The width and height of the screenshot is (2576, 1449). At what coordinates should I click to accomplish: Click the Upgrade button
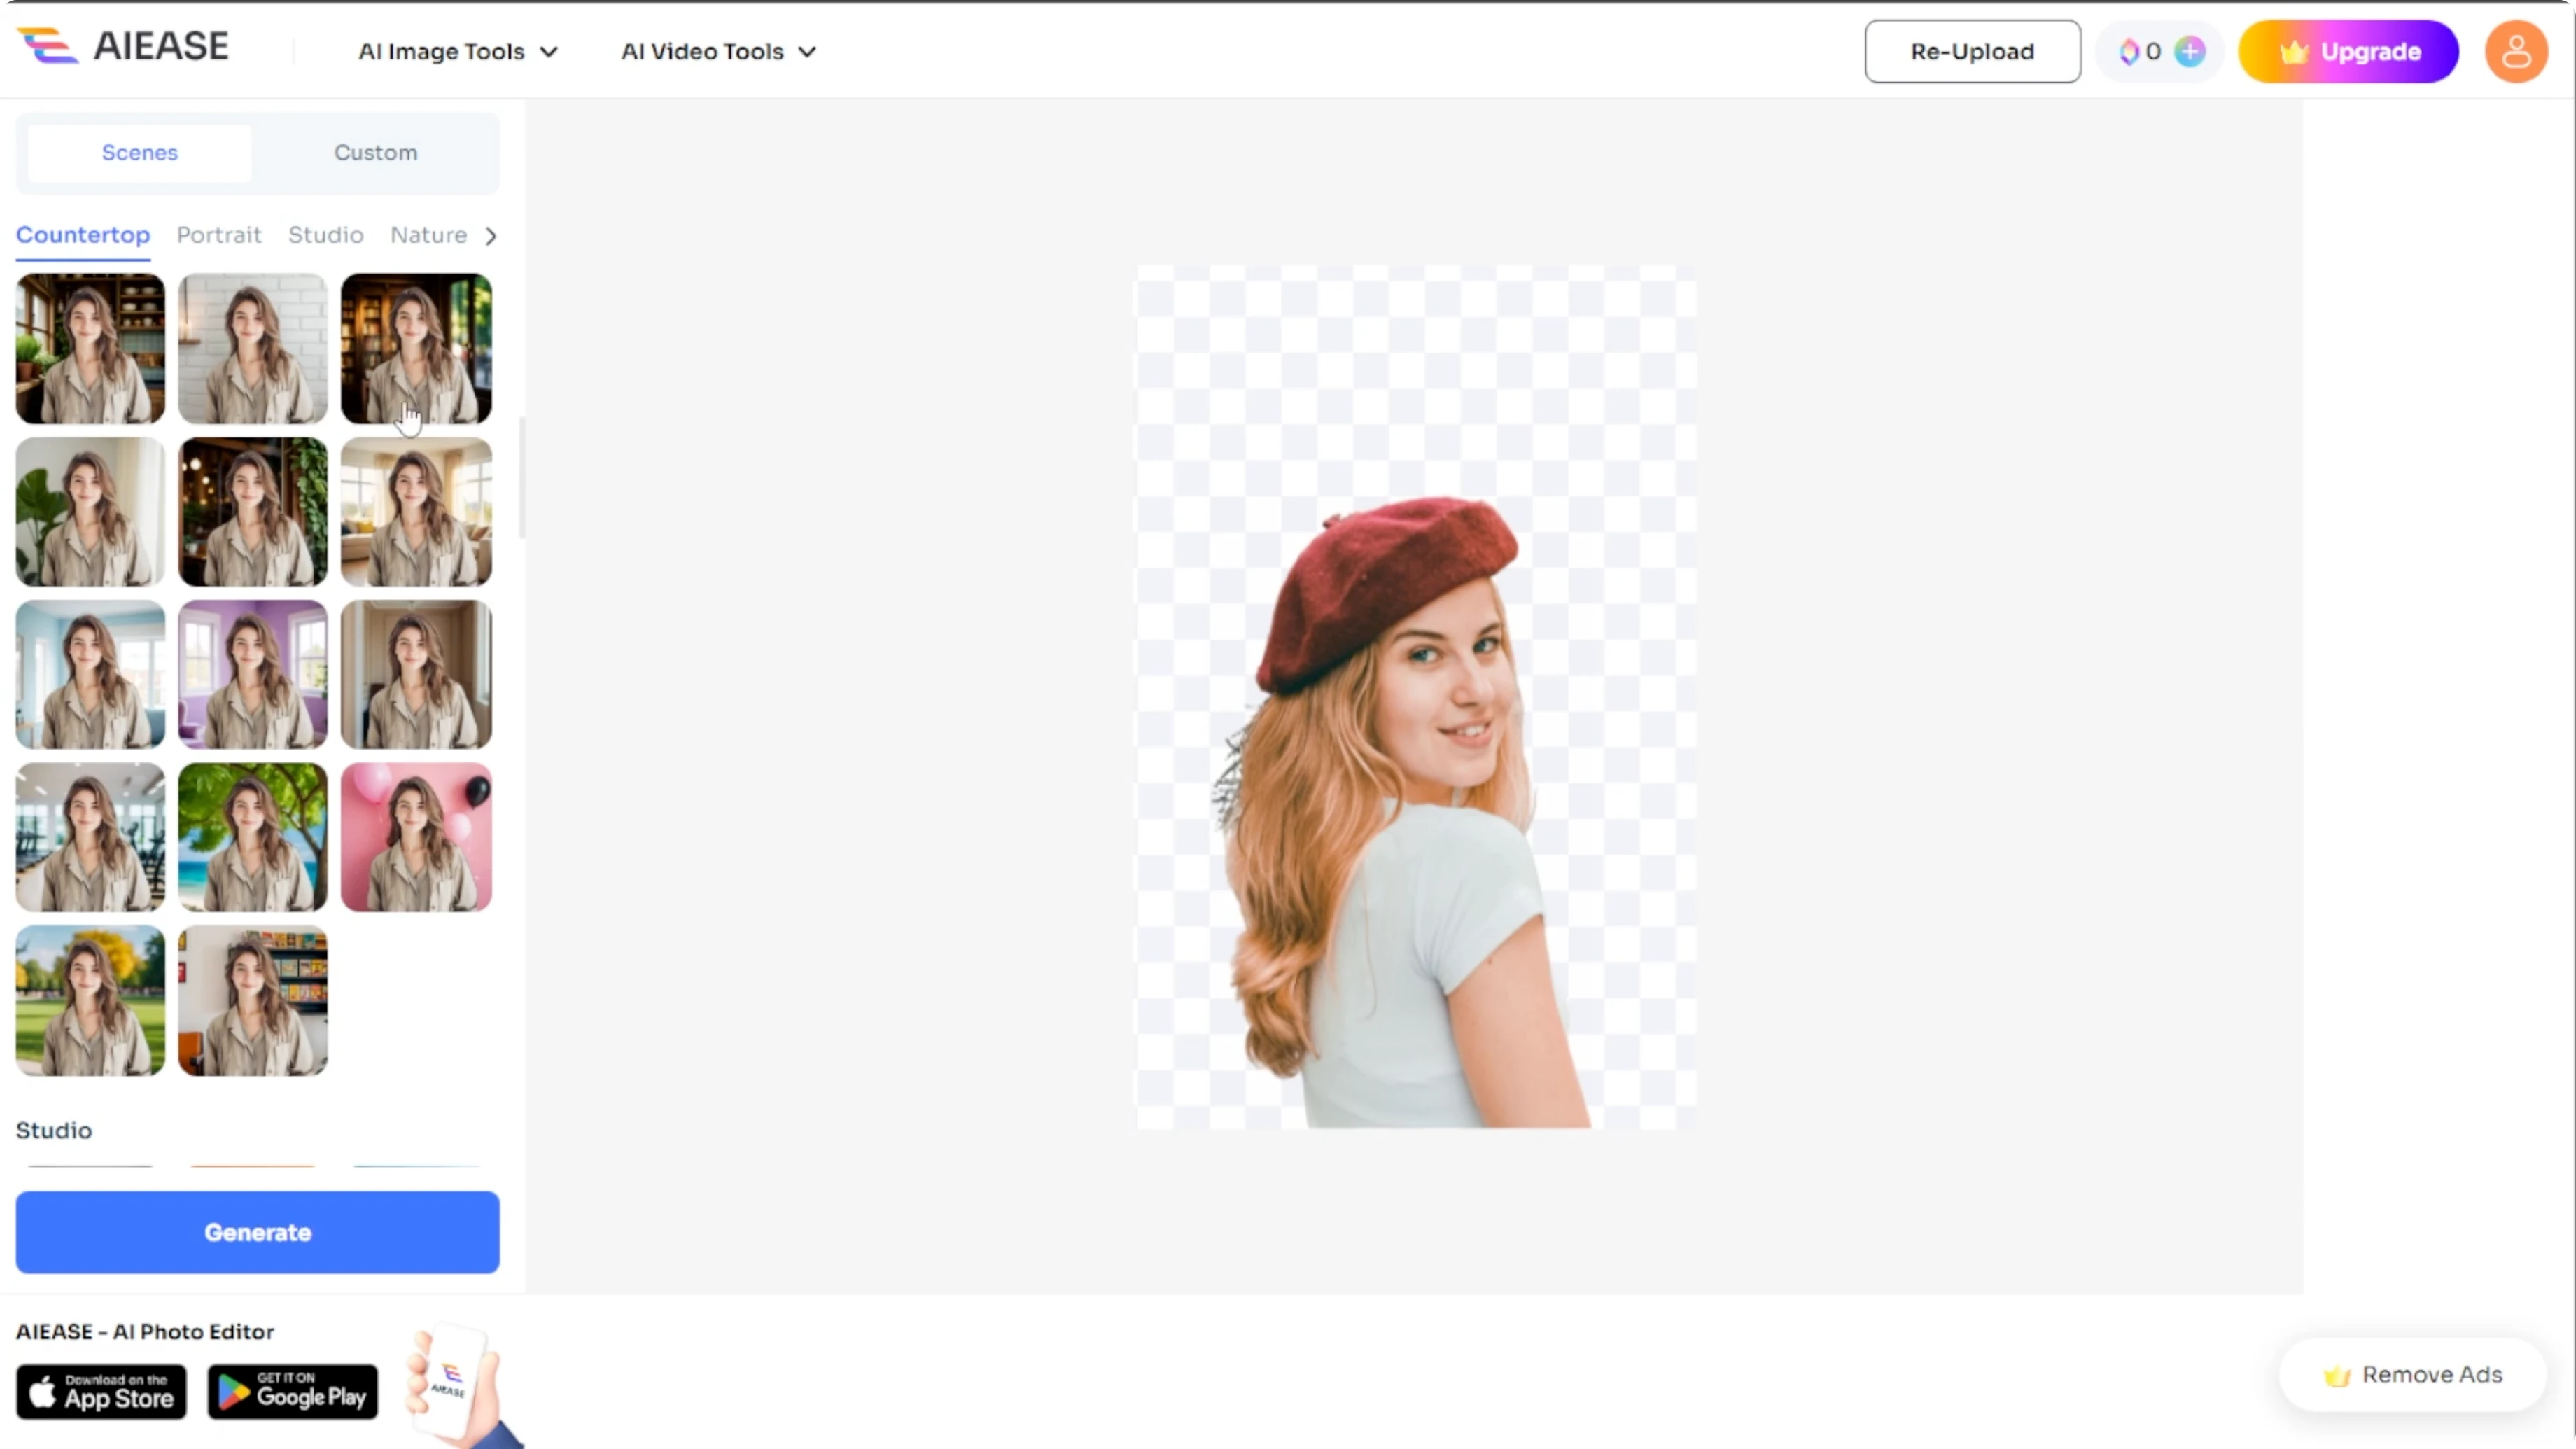coord(2348,51)
